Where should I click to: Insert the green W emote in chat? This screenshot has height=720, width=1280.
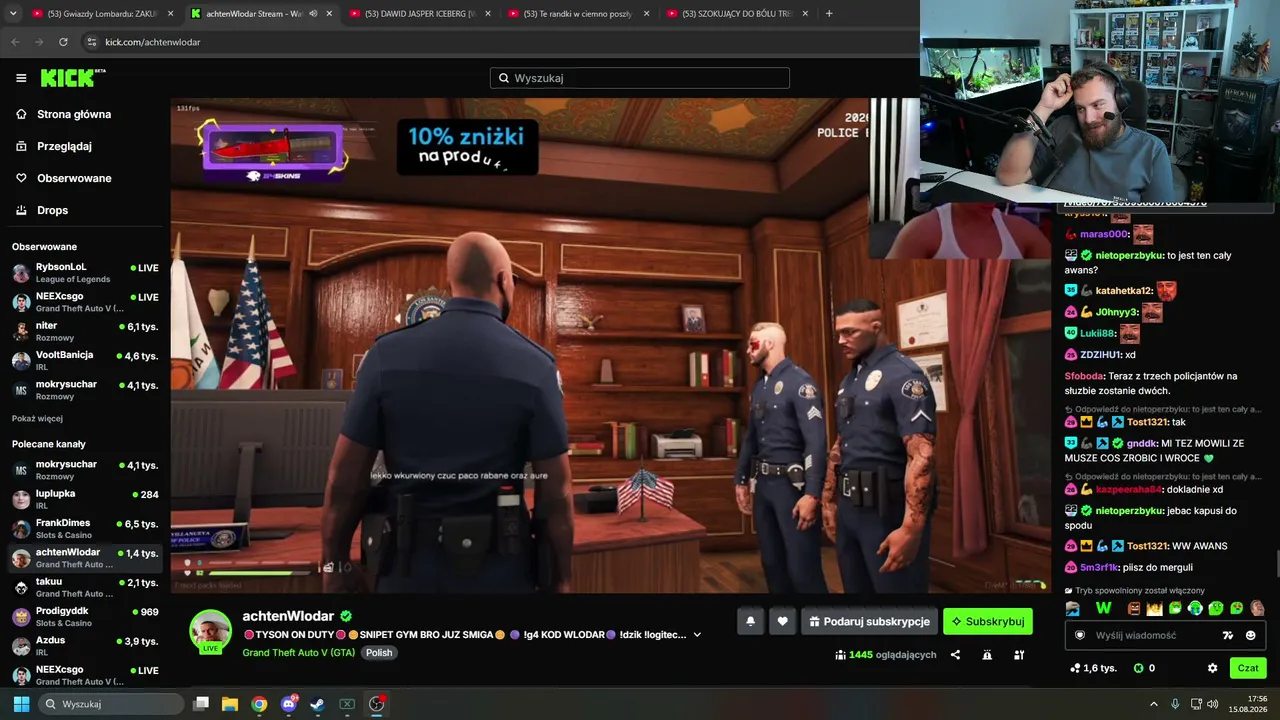coord(1104,608)
